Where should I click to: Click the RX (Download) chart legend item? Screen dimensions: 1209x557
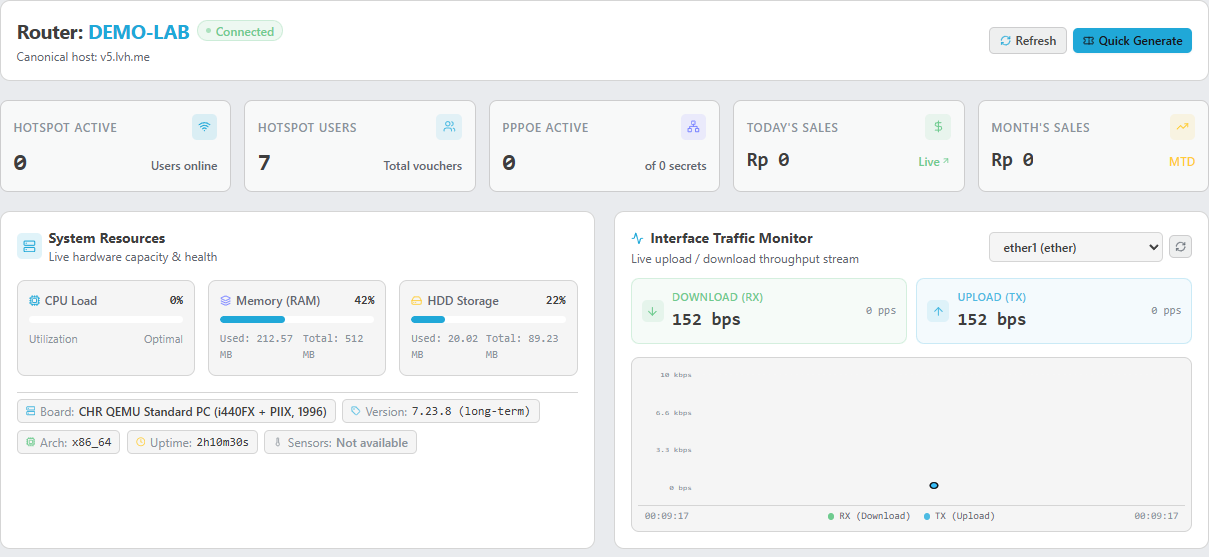(869, 516)
